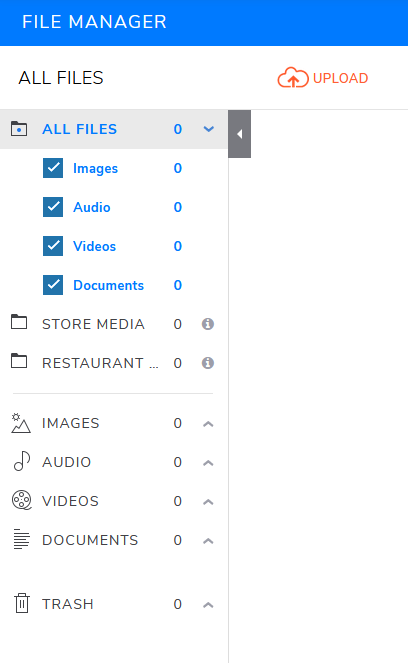This screenshot has width=408, height=663.
Task: Toggle the Documents filter checkbox
Action: pos(53,285)
